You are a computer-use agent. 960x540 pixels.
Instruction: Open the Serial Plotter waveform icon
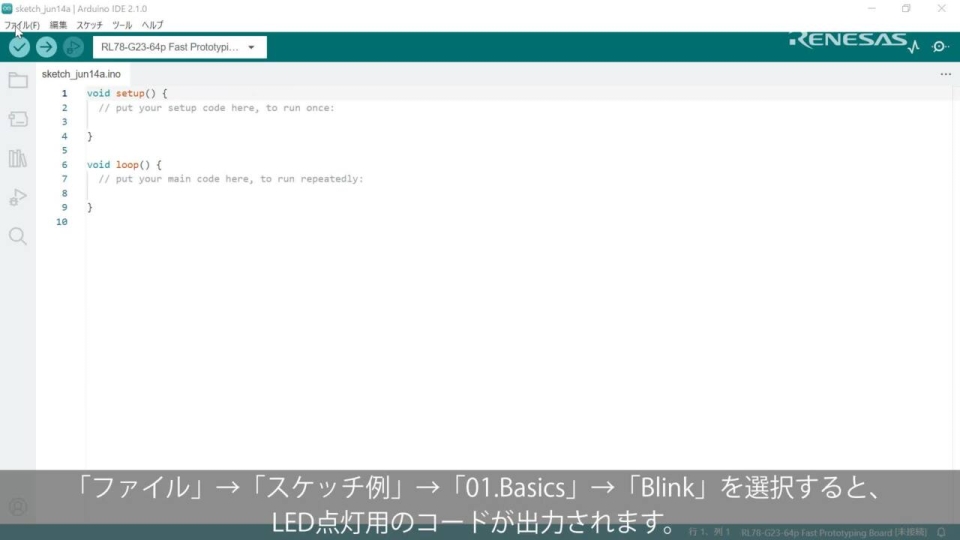coord(913,47)
